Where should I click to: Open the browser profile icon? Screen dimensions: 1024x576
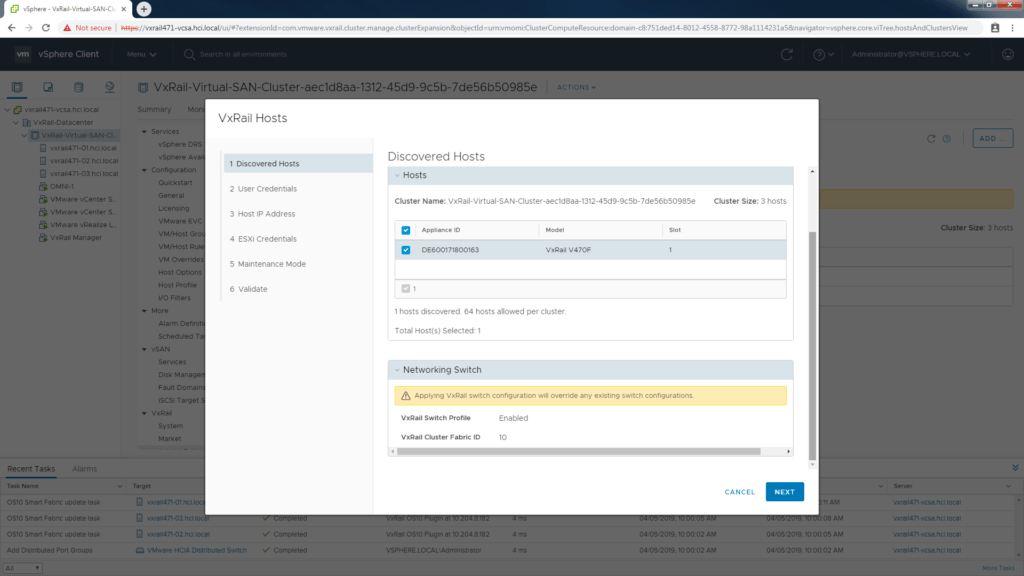[995, 28]
